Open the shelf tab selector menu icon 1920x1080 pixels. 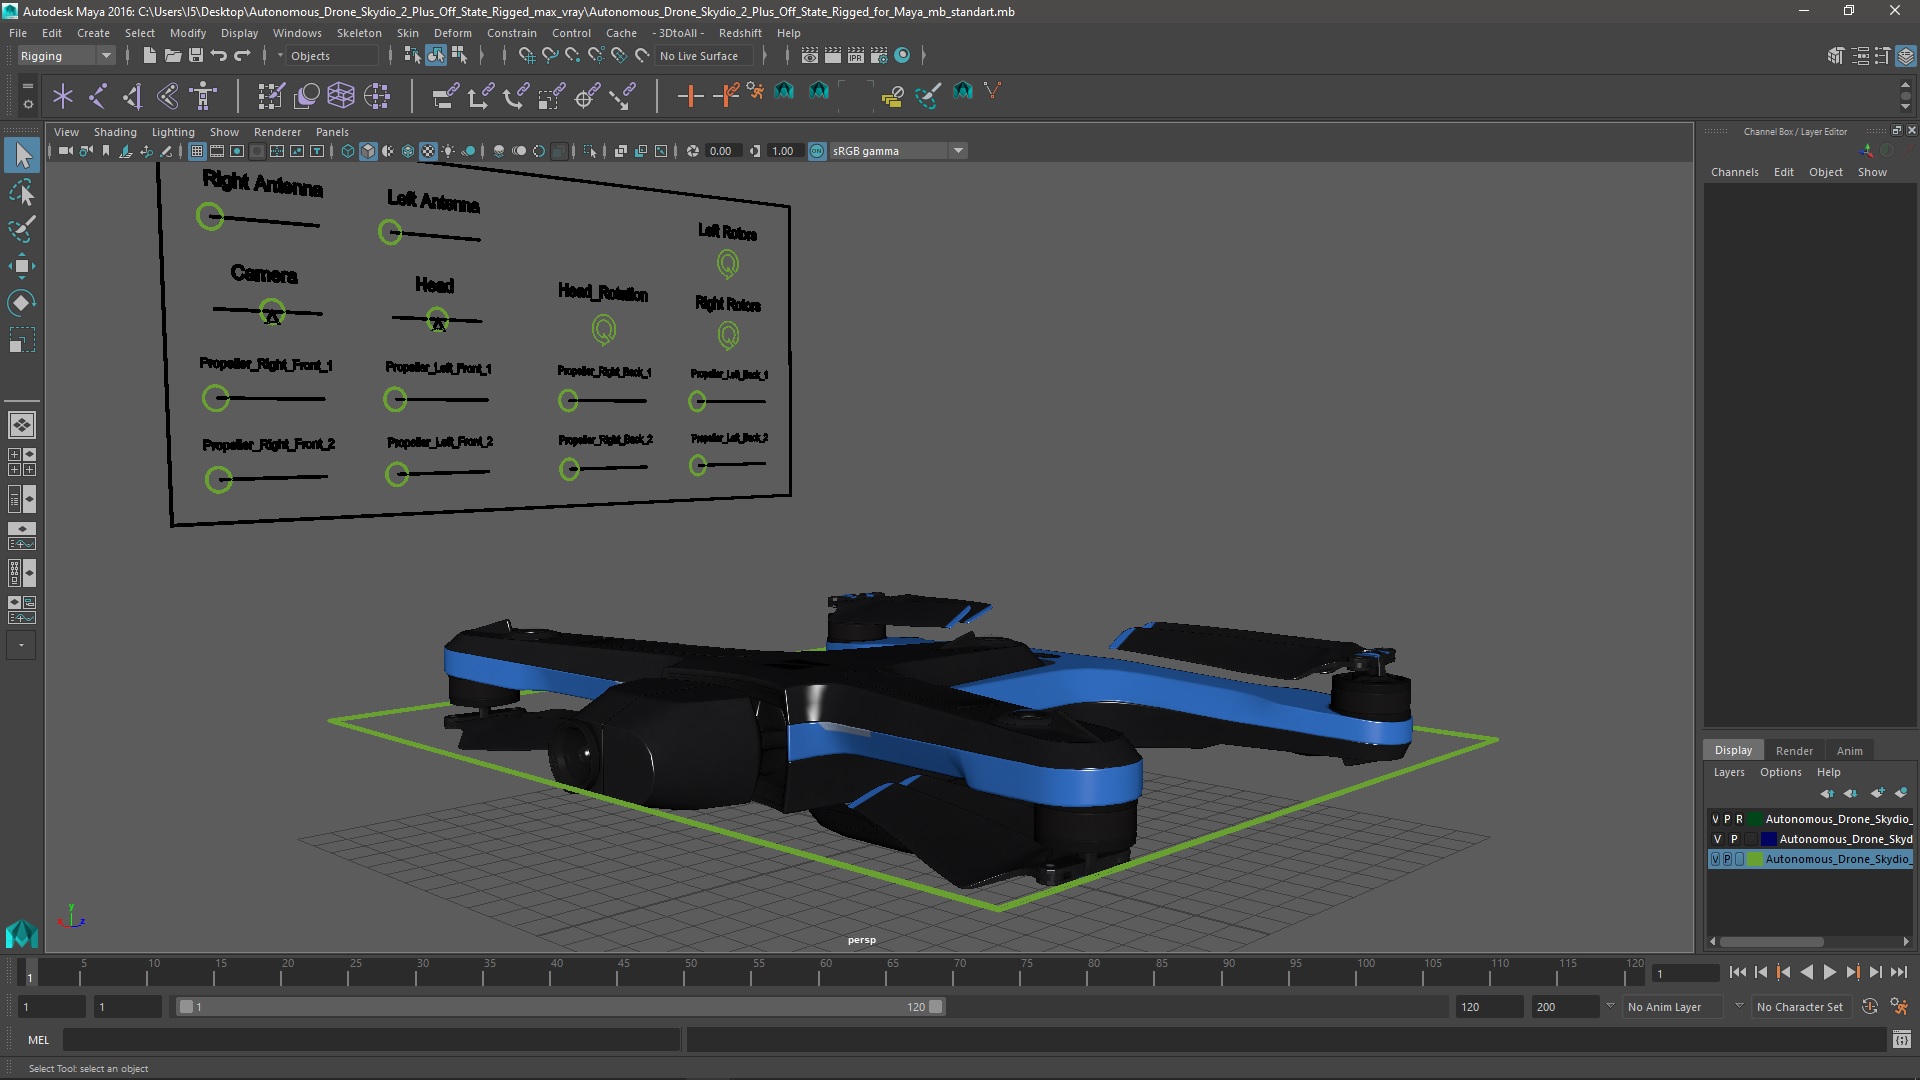[27, 86]
